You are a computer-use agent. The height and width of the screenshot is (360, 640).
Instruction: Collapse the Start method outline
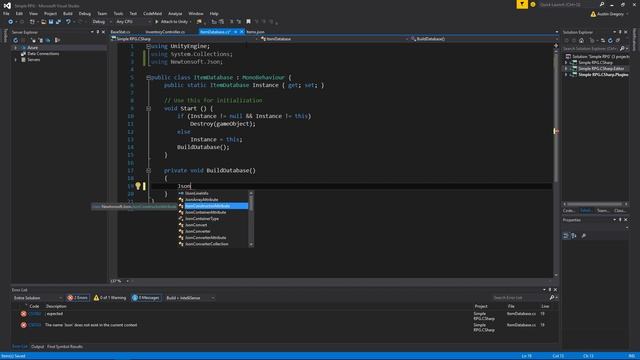pyautogui.click(x=149, y=108)
